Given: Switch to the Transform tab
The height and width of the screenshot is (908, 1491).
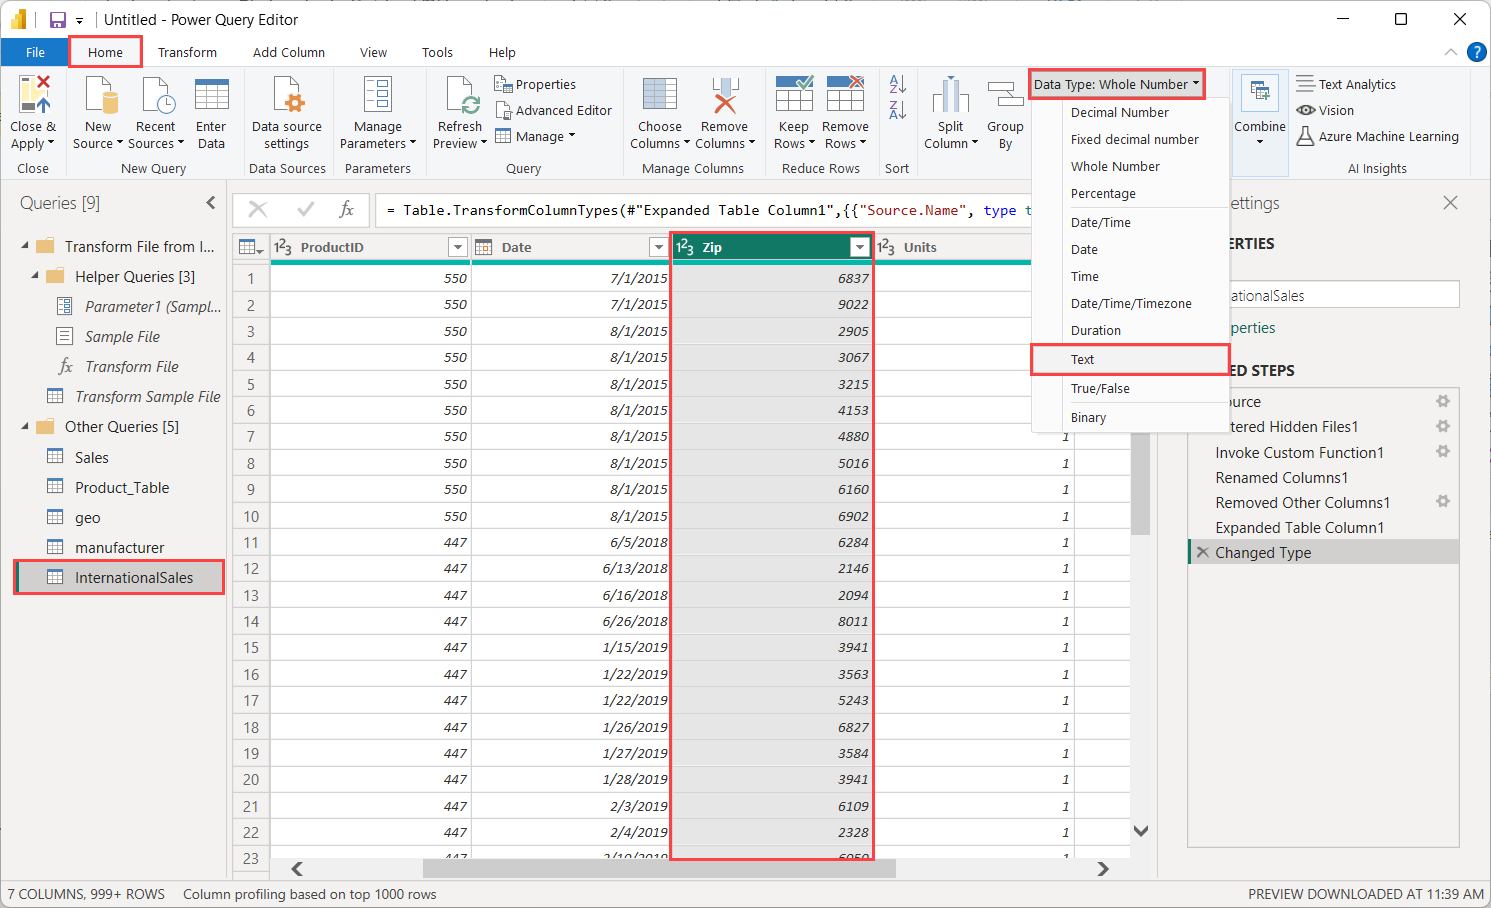Looking at the screenshot, I should coord(187,53).
